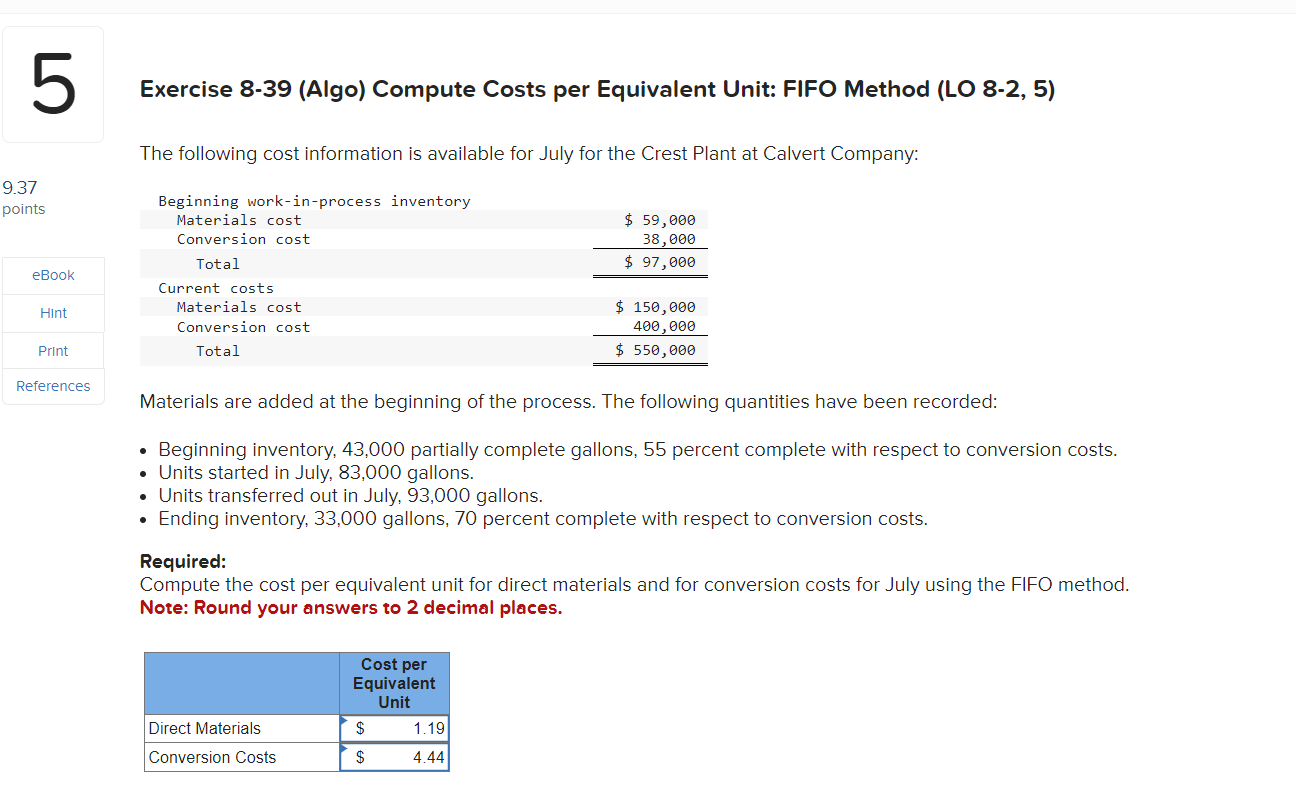Click the exercise title heading
Viewport: 1296px width, 788px height.
tap(597, 89)
